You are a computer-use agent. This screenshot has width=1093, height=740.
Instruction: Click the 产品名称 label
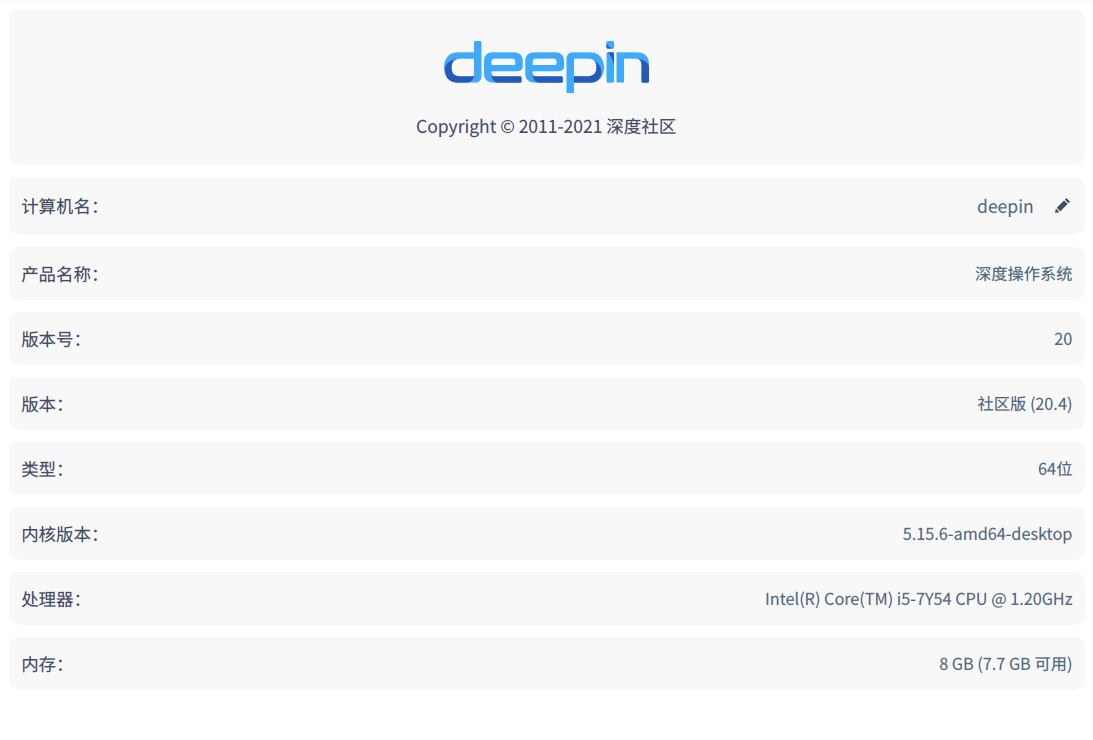pyautogui.click(x=60, y=274)
